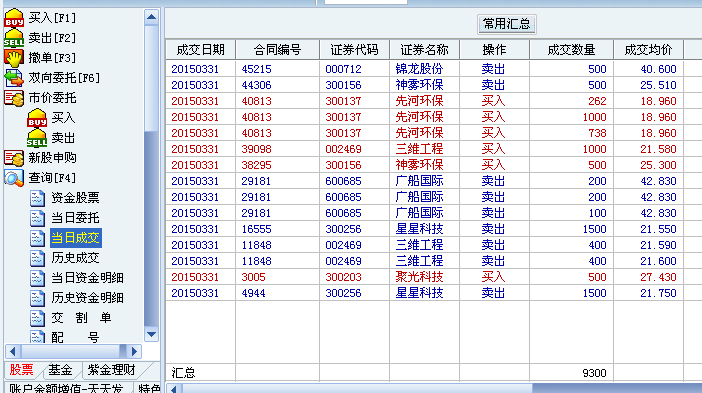Click the BUY icon next to 买入[F1]
702x393 pixels.
coord(14,18)
